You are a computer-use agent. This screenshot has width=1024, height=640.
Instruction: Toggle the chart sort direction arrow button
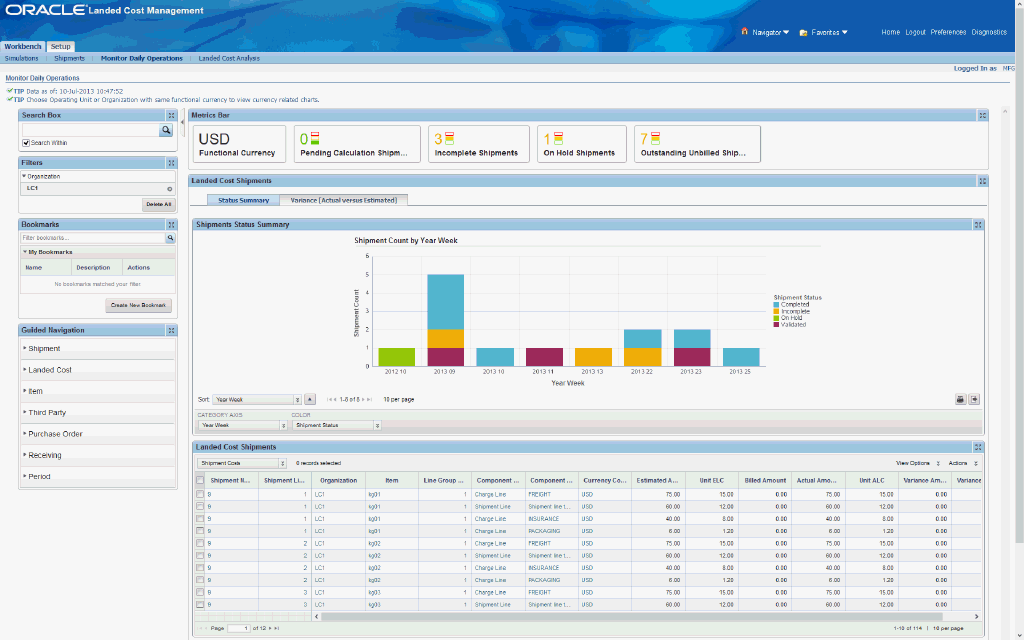(310, 399)
